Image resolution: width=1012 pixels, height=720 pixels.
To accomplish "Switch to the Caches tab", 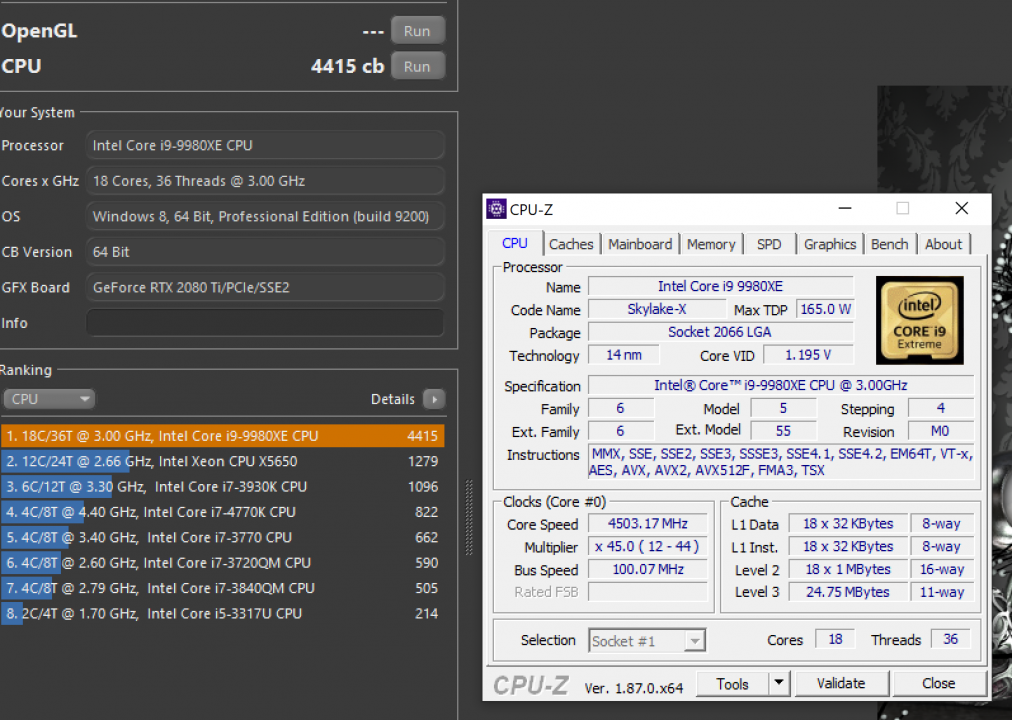I will tap(571, 244).
